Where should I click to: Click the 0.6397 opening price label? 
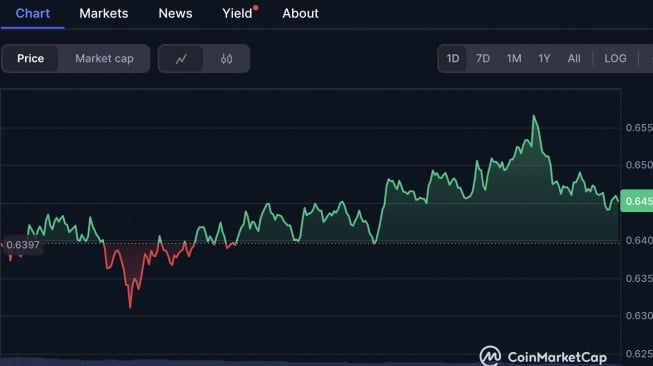click(x=22, y=245)
